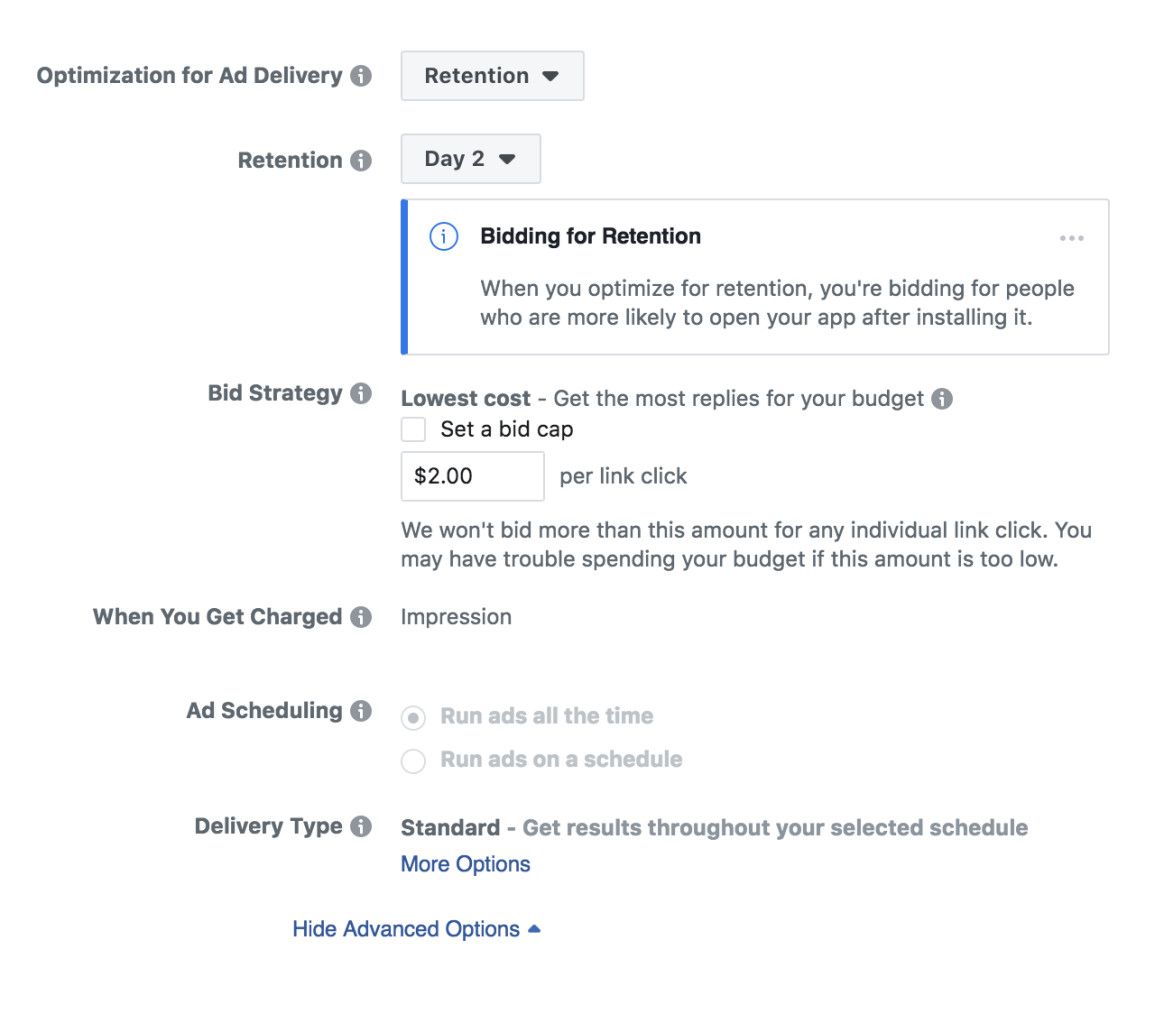1164x1014 pixels.
Task: Click the 'More Options' link
Action: [465, 864]
